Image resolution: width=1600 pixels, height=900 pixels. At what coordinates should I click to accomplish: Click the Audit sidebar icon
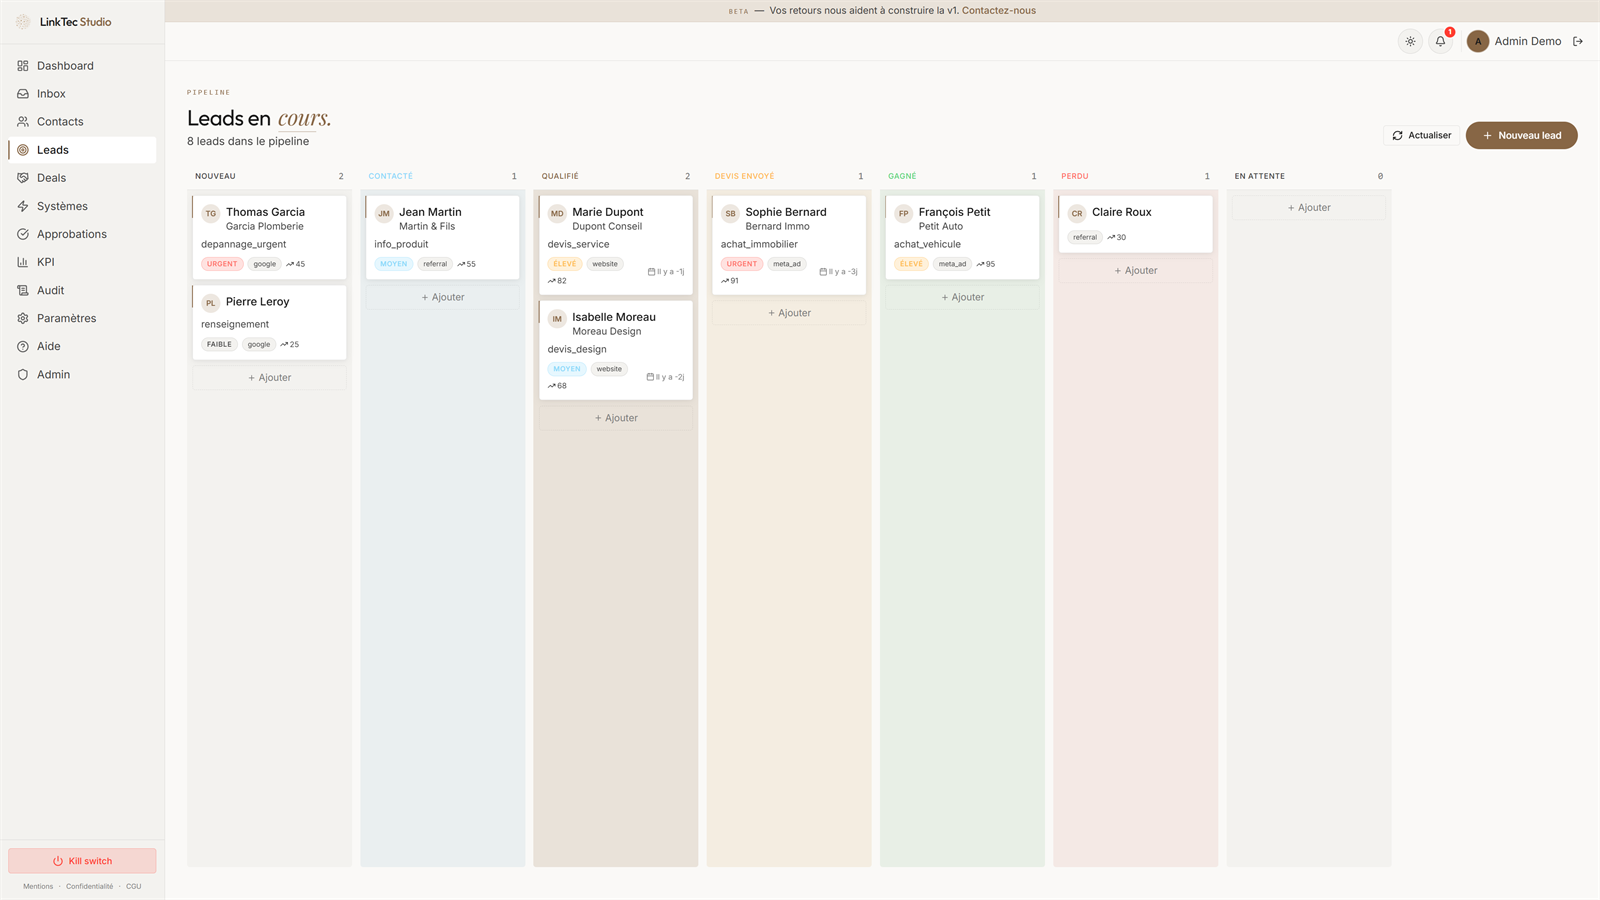[23, 290]
